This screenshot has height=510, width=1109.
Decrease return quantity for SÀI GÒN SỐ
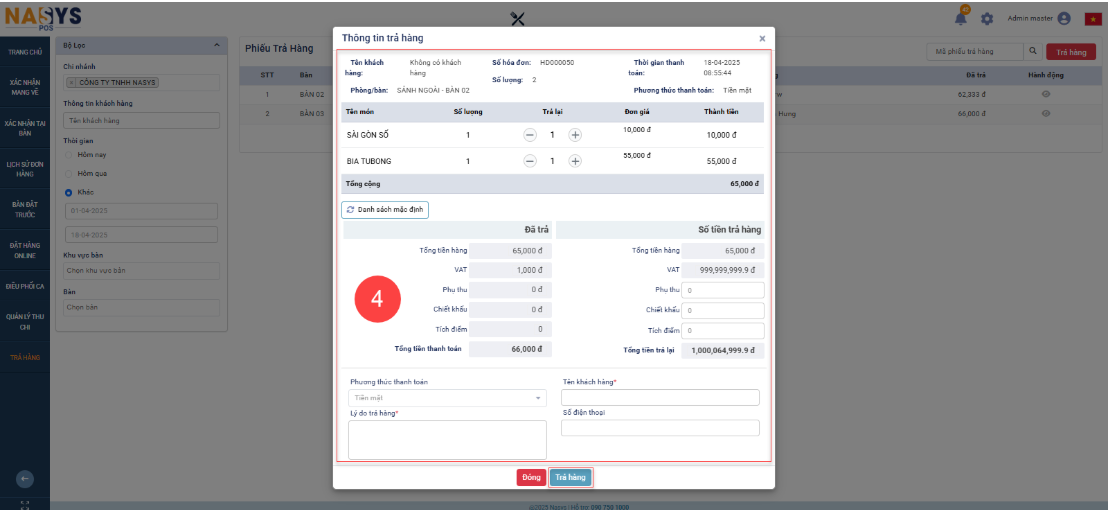(530, 134)
